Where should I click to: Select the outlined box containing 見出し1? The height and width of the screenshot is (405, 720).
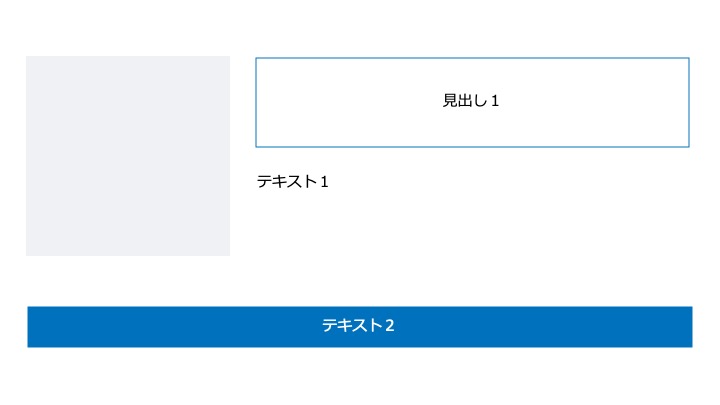[x=472, y=102]
